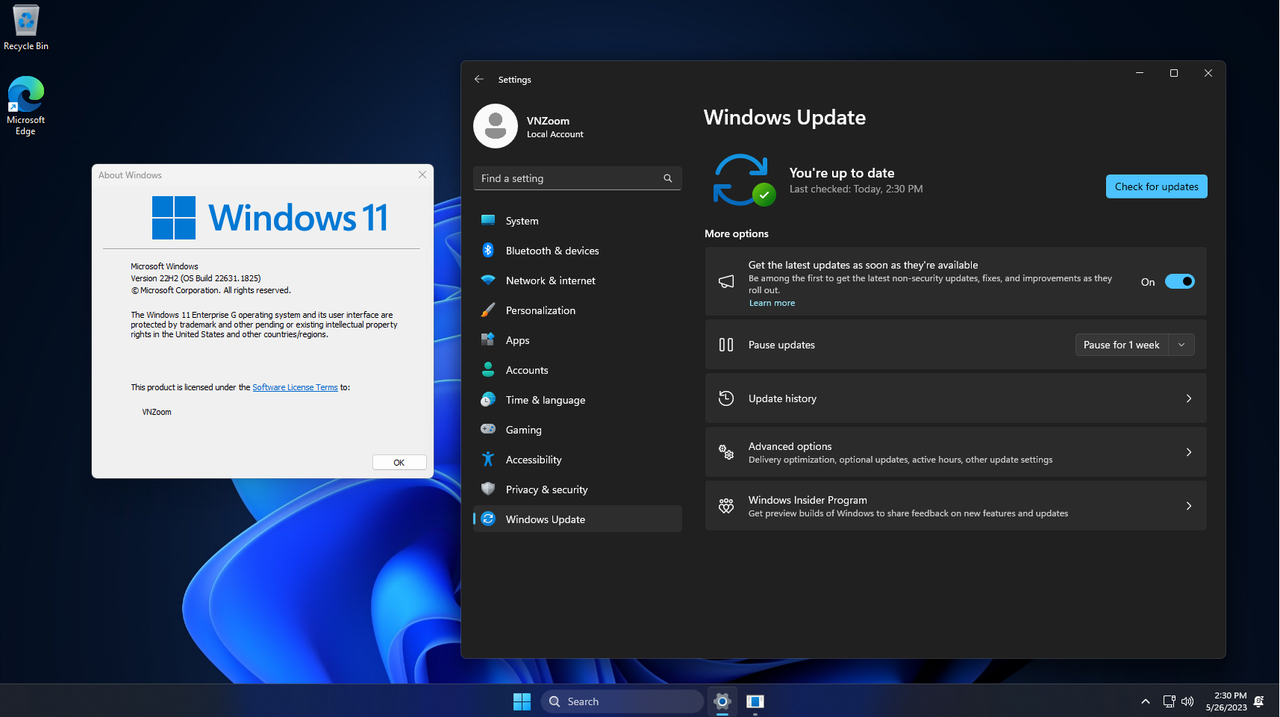The height and width of the screenshot is (717, 1280).
Task: Click the Local Account text
Action: 555,134
